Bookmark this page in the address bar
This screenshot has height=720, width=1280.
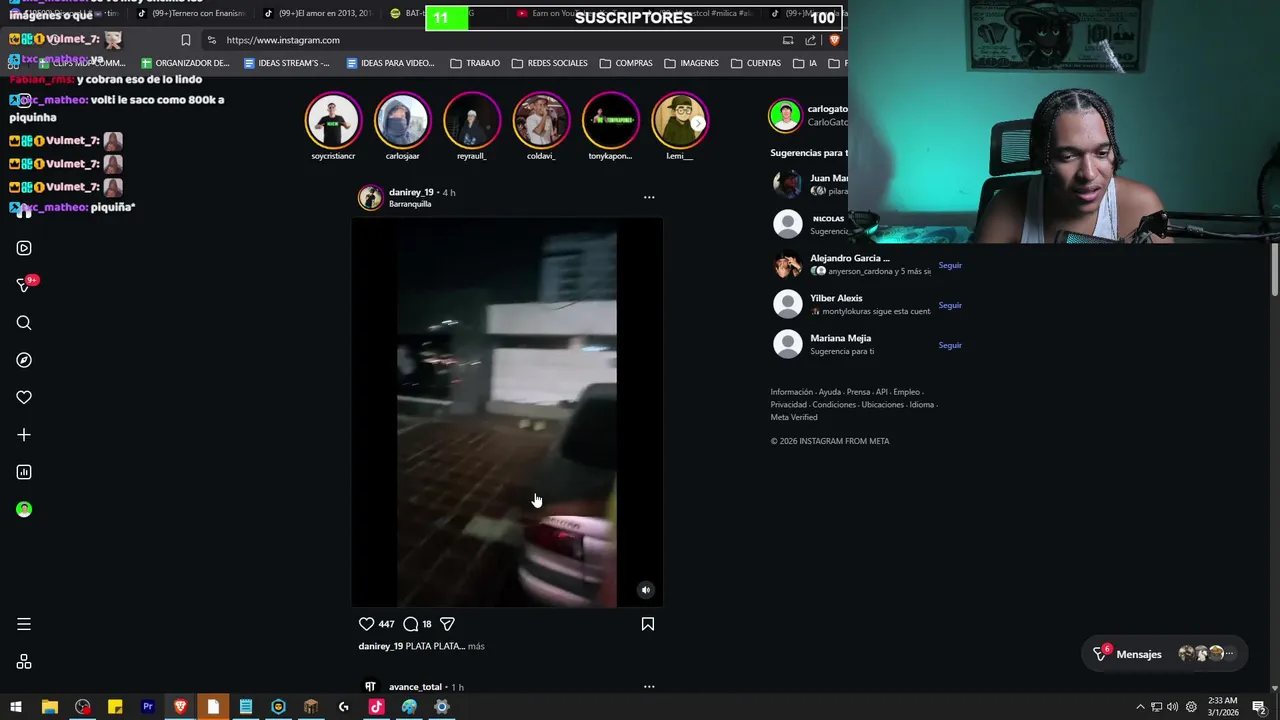point(186,40)
